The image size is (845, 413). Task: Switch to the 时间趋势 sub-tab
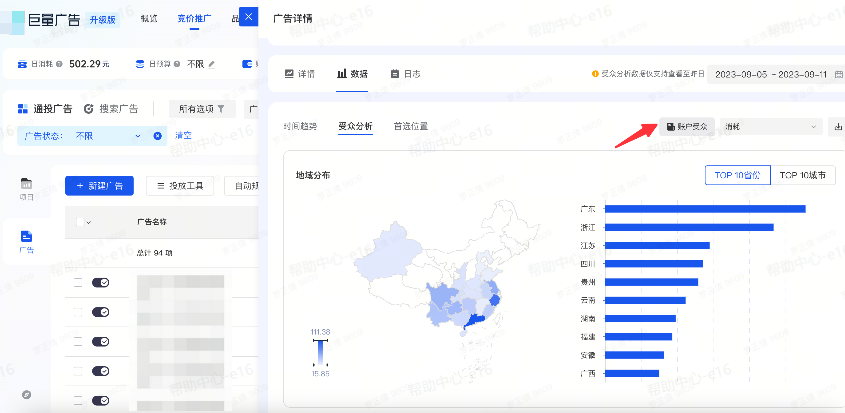point(300,127)
